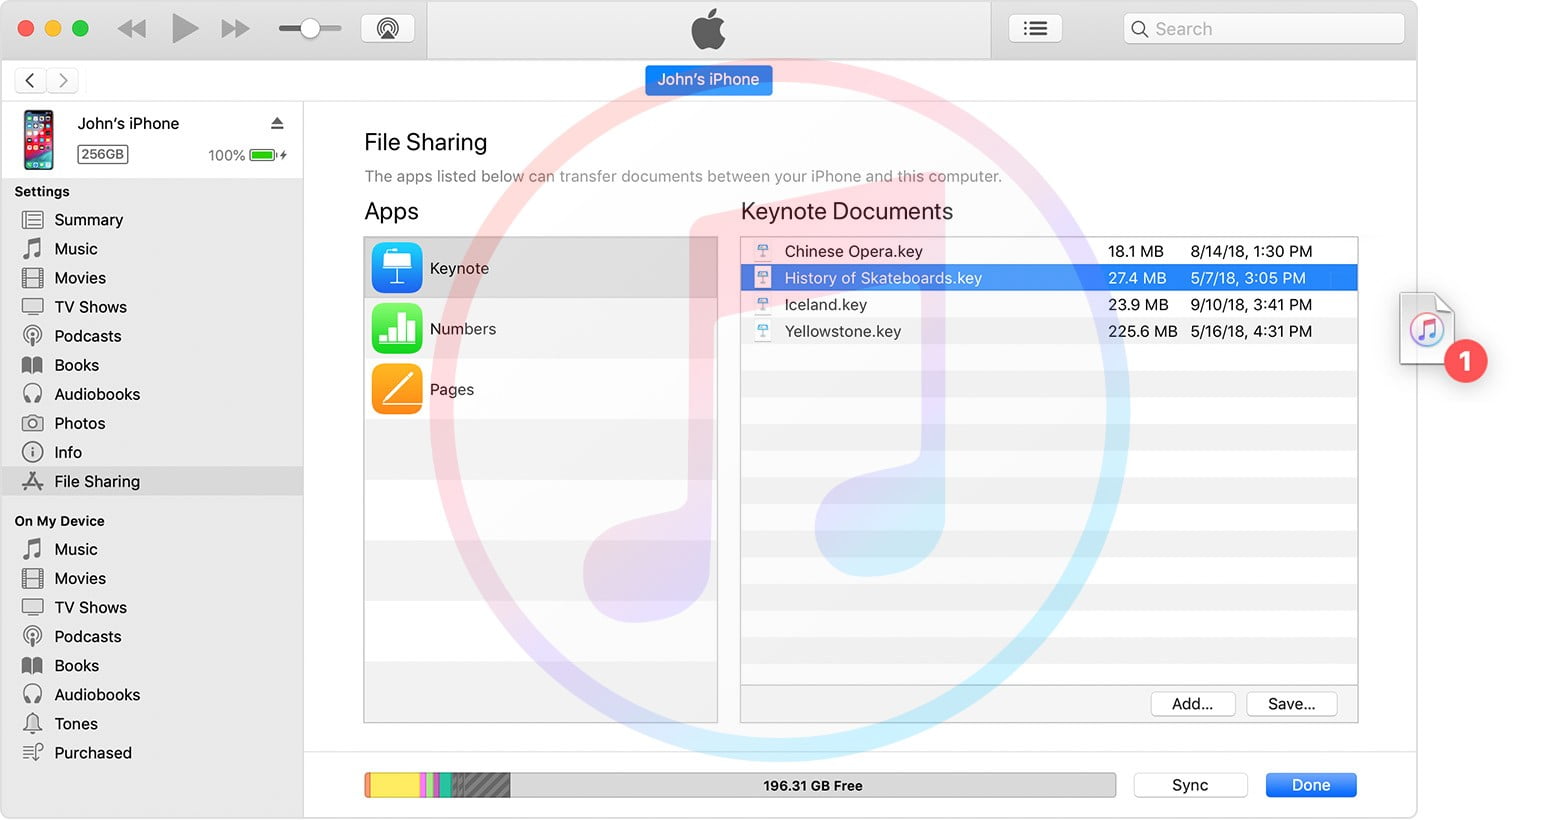Select the John's iPhone device button
1560x820 pixels.
click(708, 80)
